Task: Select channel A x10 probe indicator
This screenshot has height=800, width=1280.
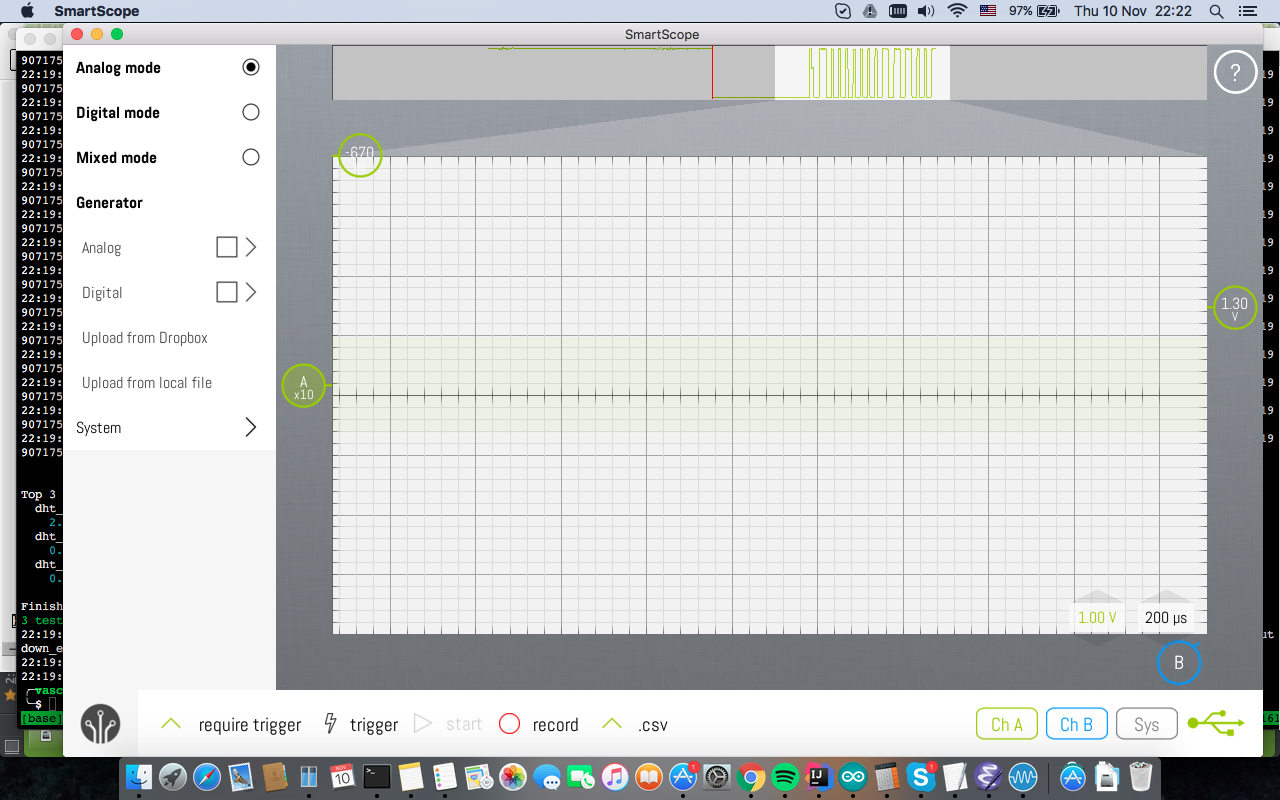Action: coord(304,385)
